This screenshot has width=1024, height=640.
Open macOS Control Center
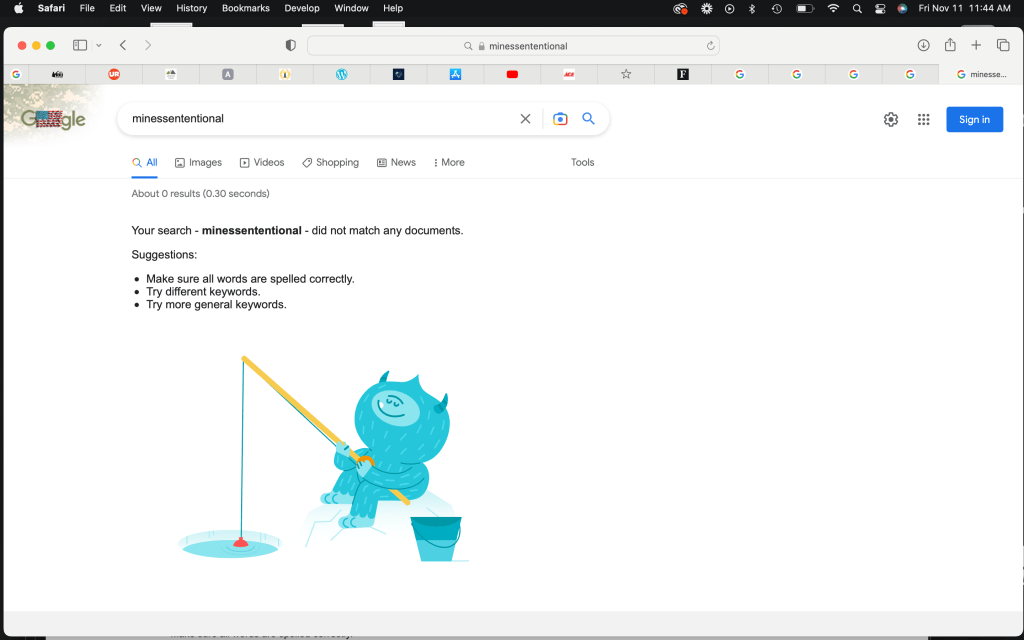(x=880, y=8)
